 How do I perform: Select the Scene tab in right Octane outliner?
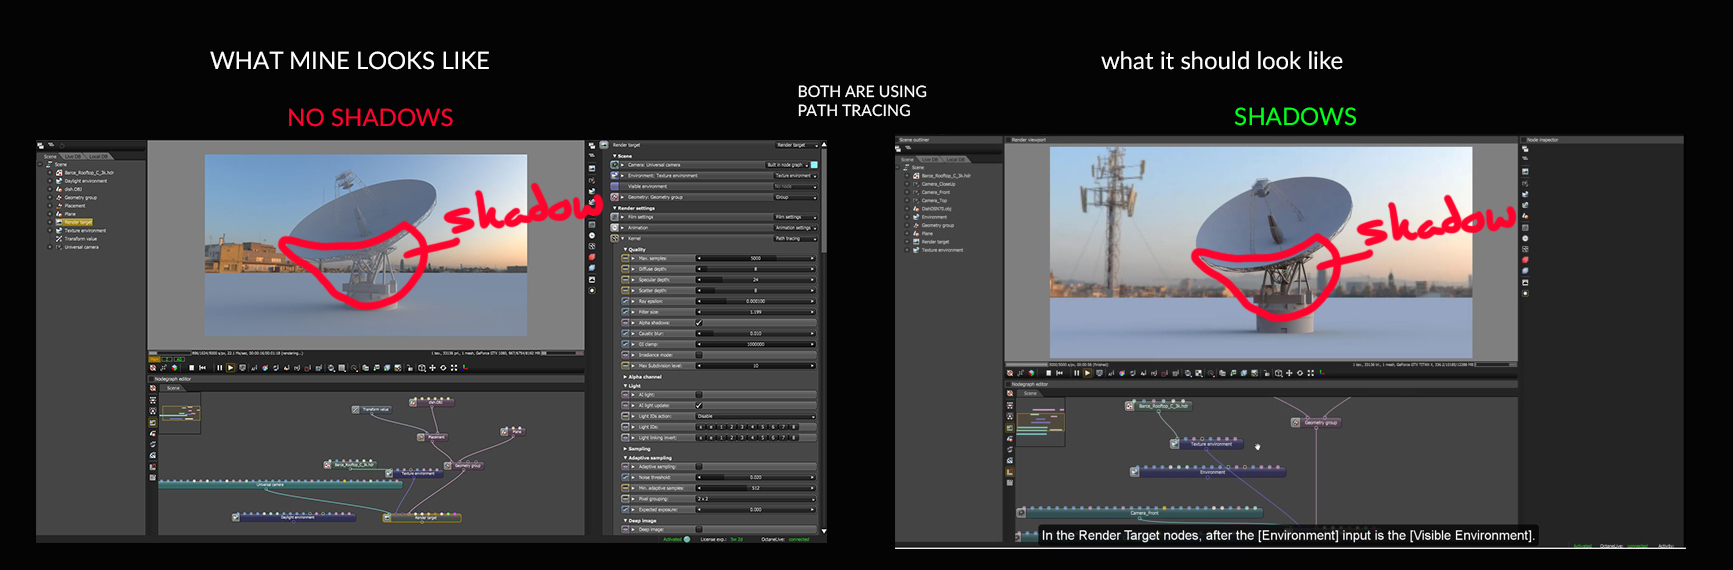[x=907, y=159]
